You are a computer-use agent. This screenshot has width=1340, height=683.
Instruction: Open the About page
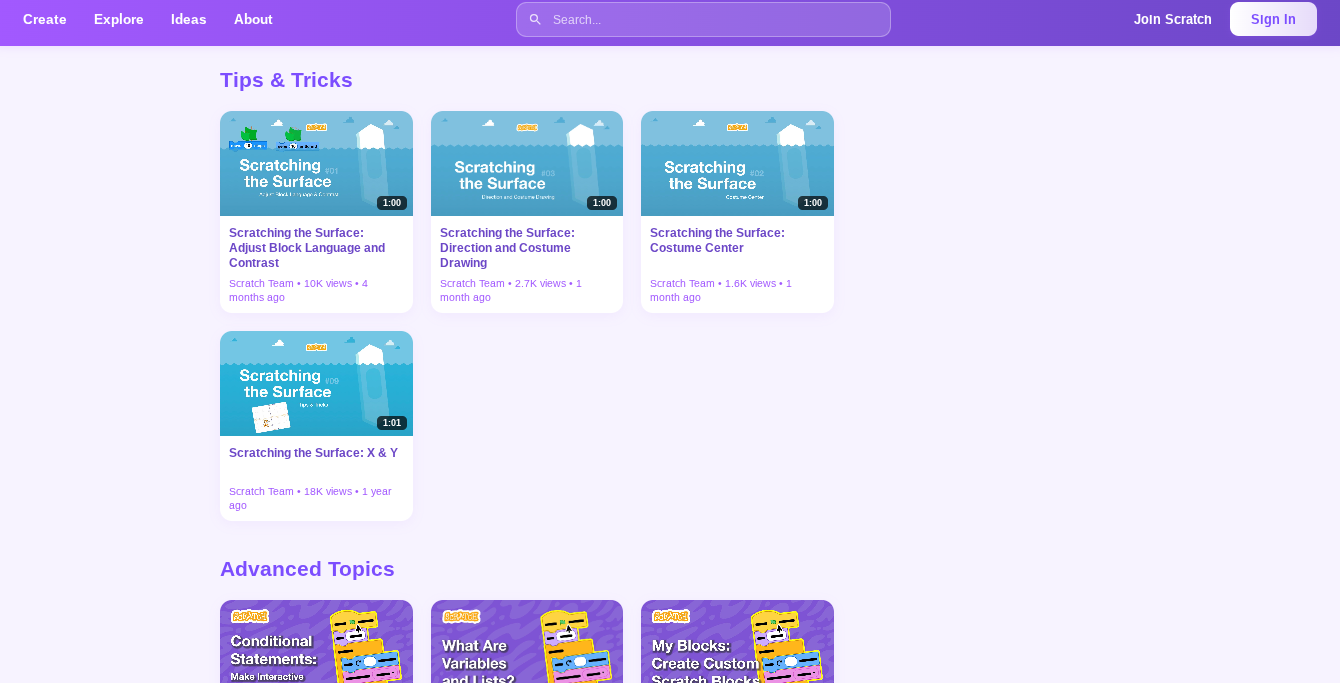pos(253,19)
